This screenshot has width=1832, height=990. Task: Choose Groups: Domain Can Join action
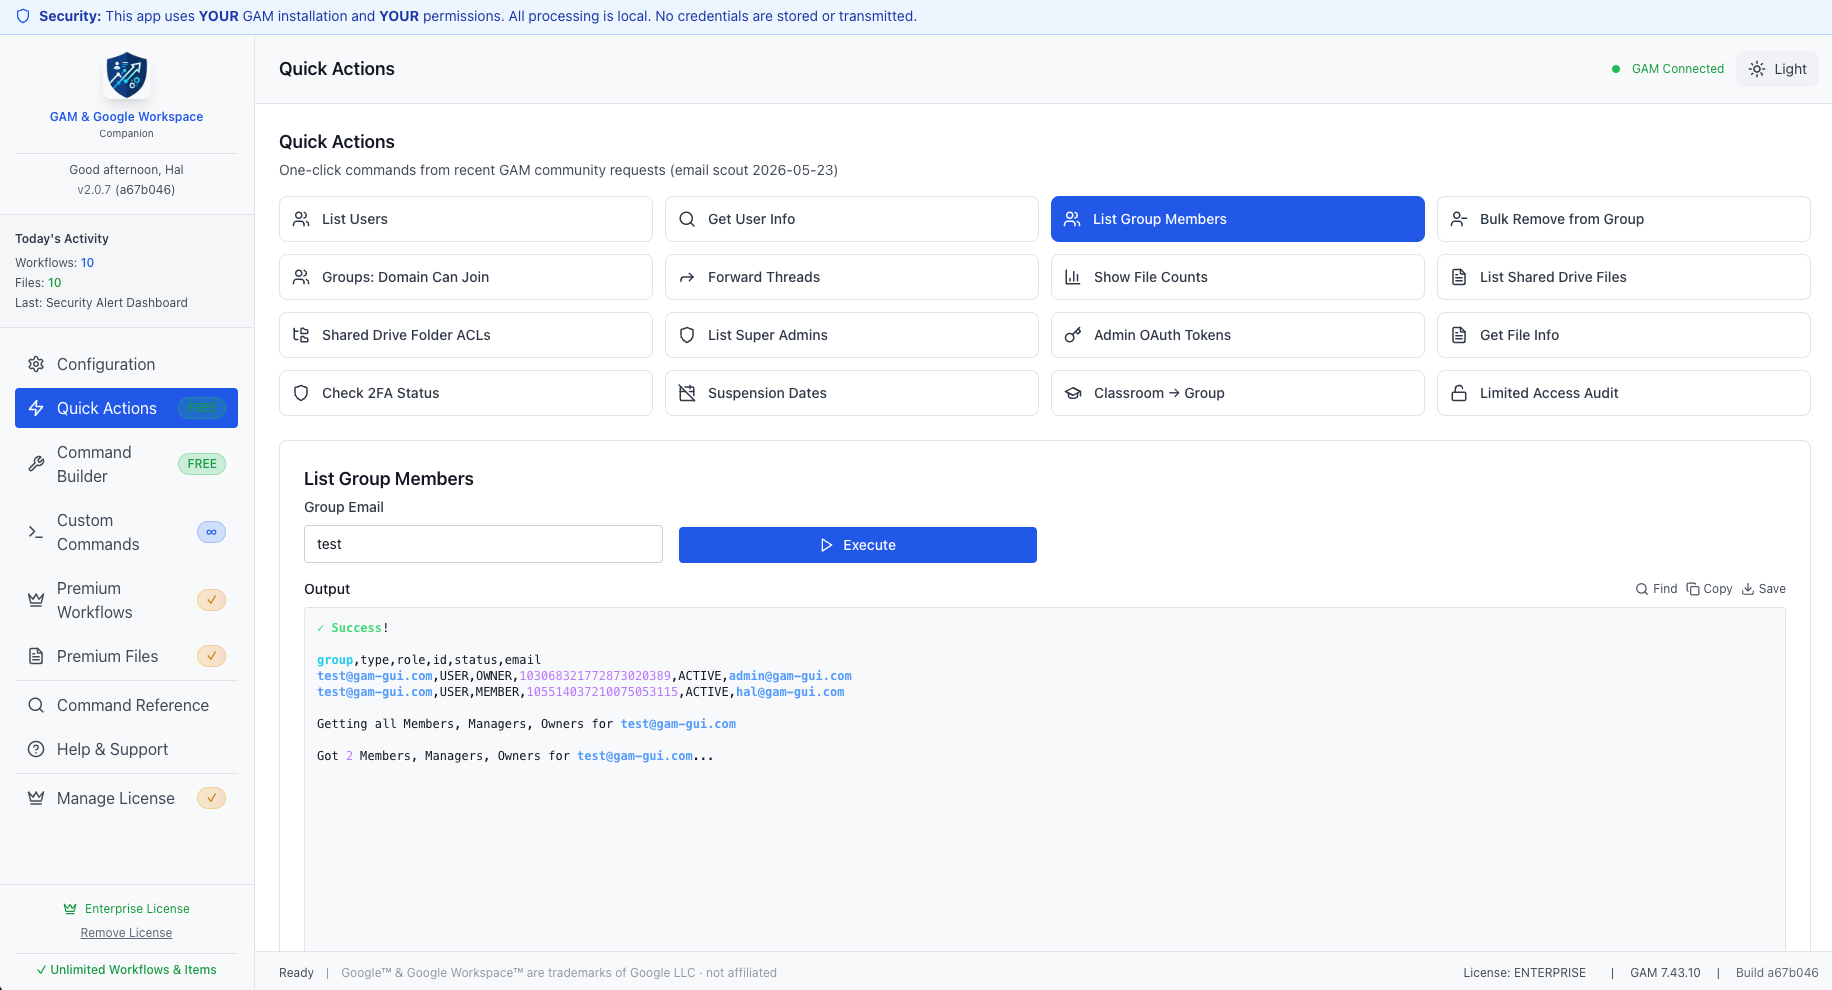pyautogui.click(x=466, y=277)
